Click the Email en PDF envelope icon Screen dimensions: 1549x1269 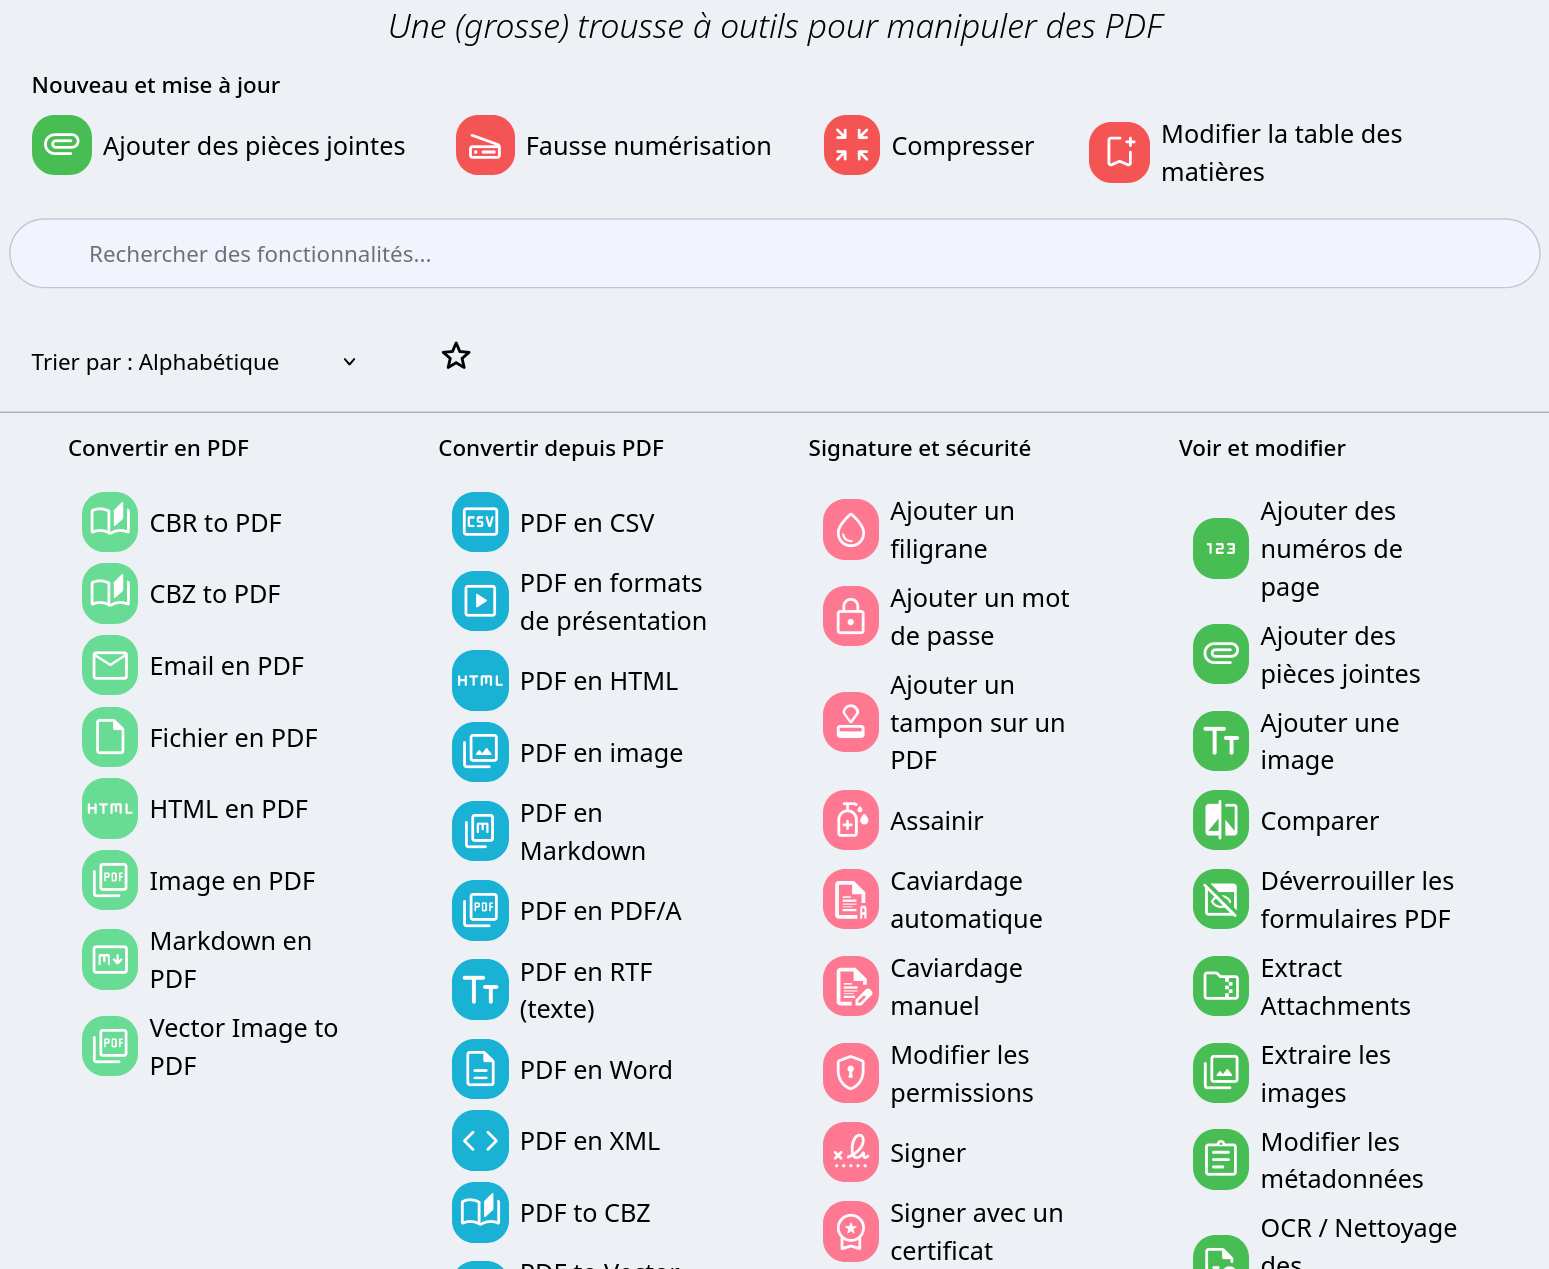click(110, 665)
